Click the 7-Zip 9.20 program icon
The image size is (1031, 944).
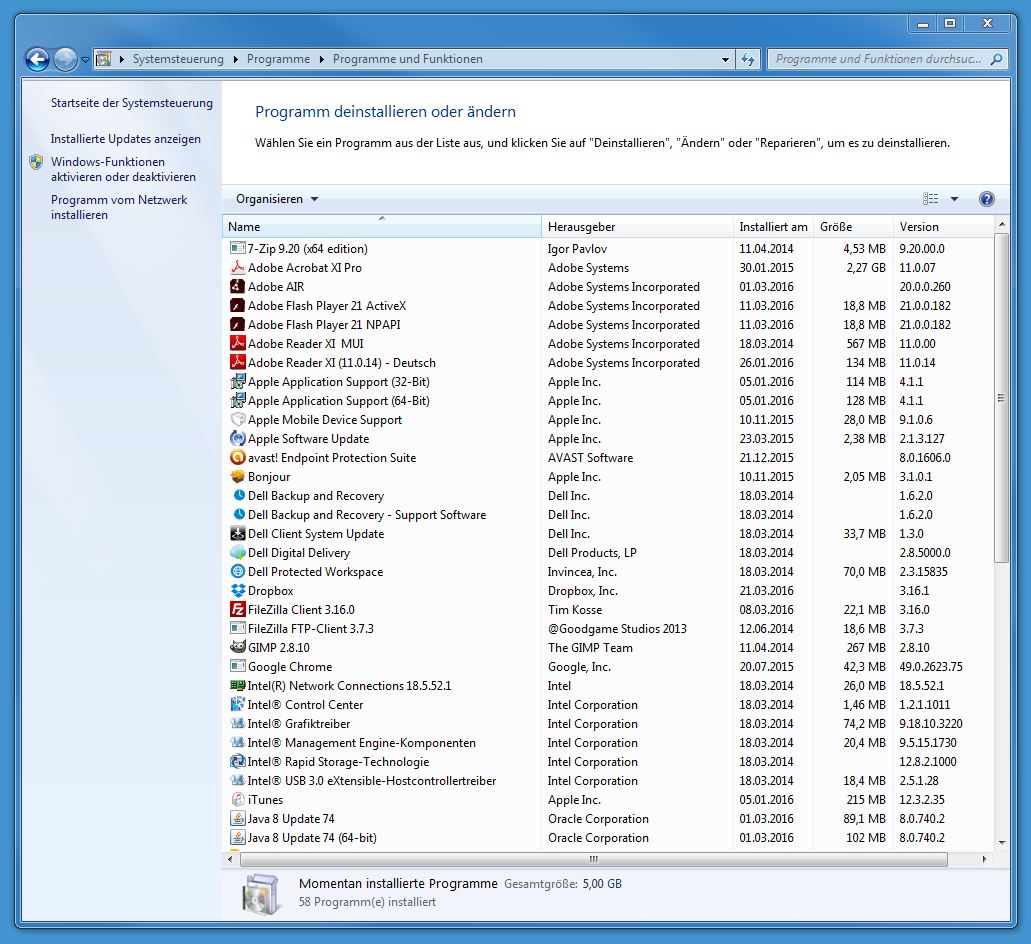237,248
